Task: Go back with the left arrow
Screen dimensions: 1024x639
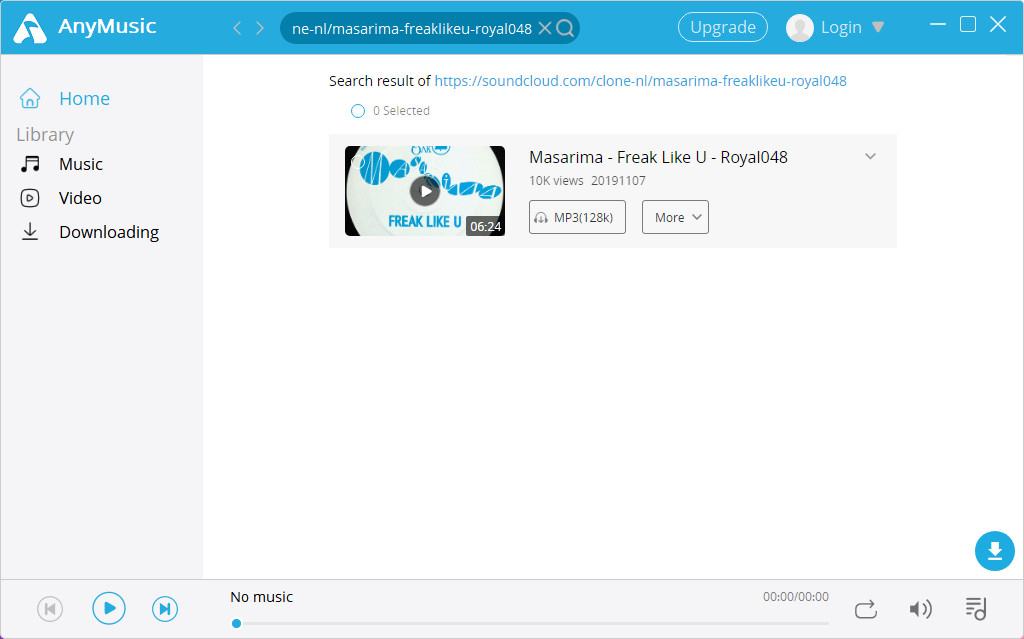Action: [238, 27]
